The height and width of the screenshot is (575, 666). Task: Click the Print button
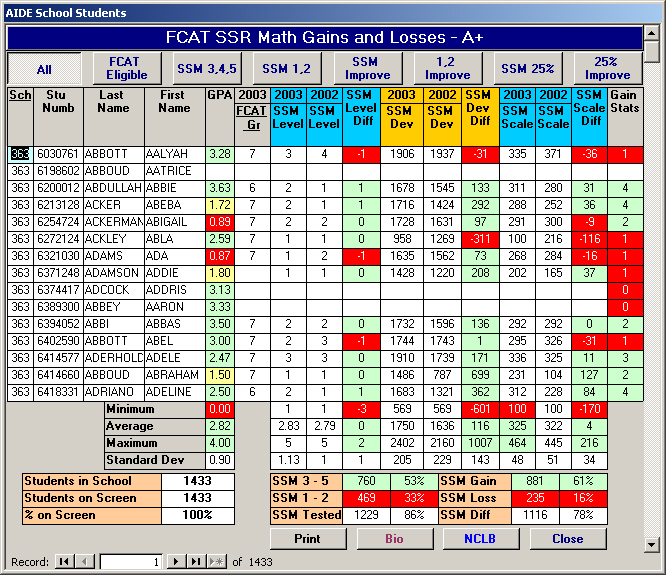pyautogui.click(x=308, y=538)
